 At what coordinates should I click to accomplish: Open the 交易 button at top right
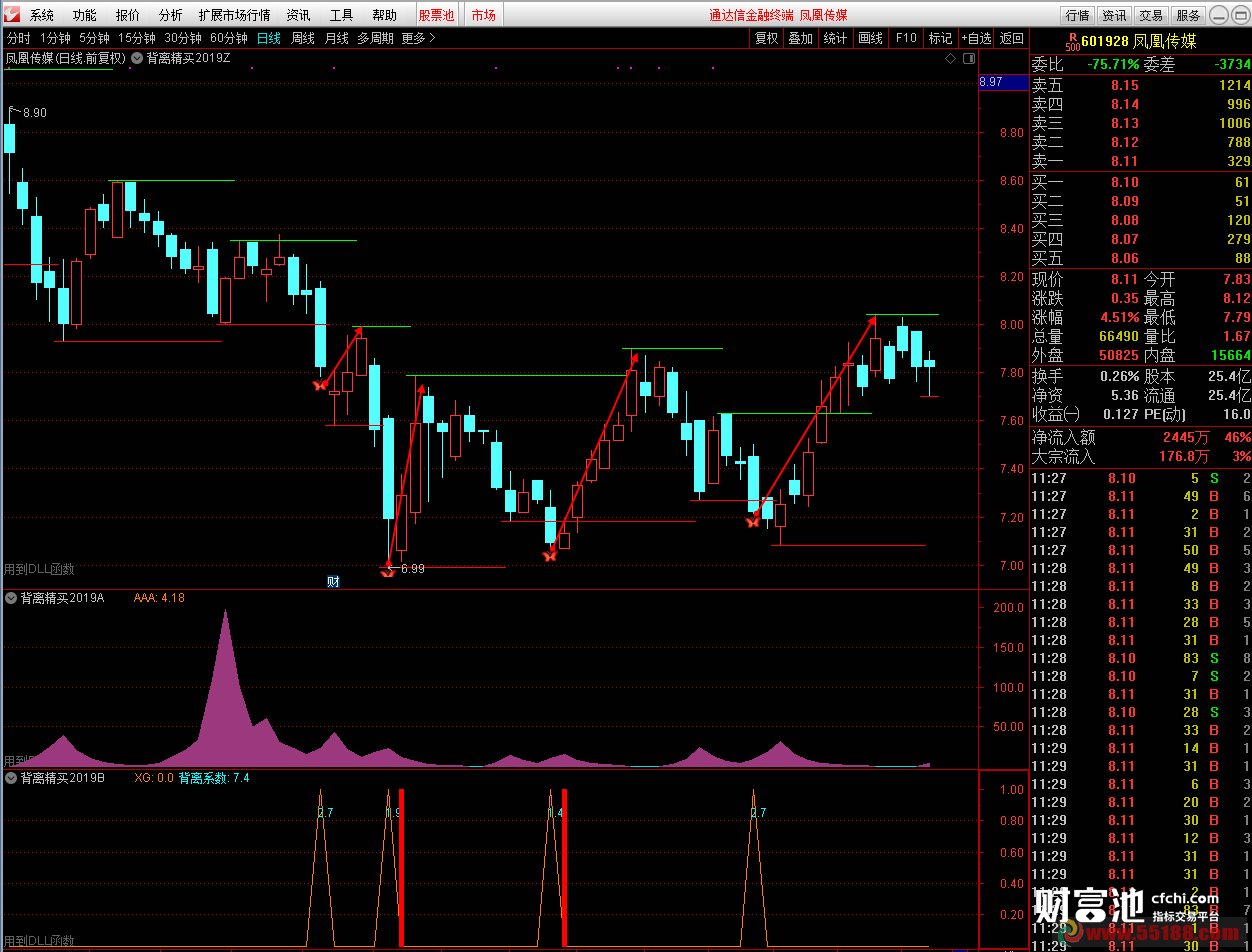(1151, 15)
